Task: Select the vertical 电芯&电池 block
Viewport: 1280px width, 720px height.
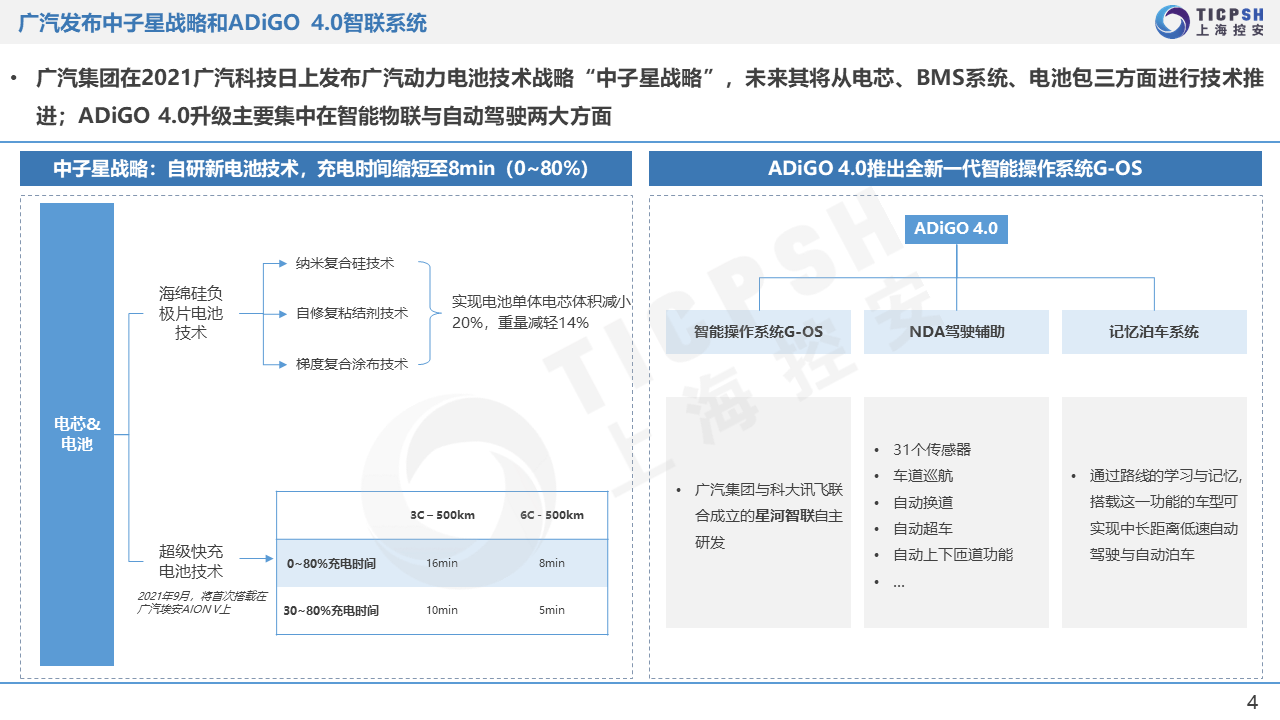Action: 77,434
